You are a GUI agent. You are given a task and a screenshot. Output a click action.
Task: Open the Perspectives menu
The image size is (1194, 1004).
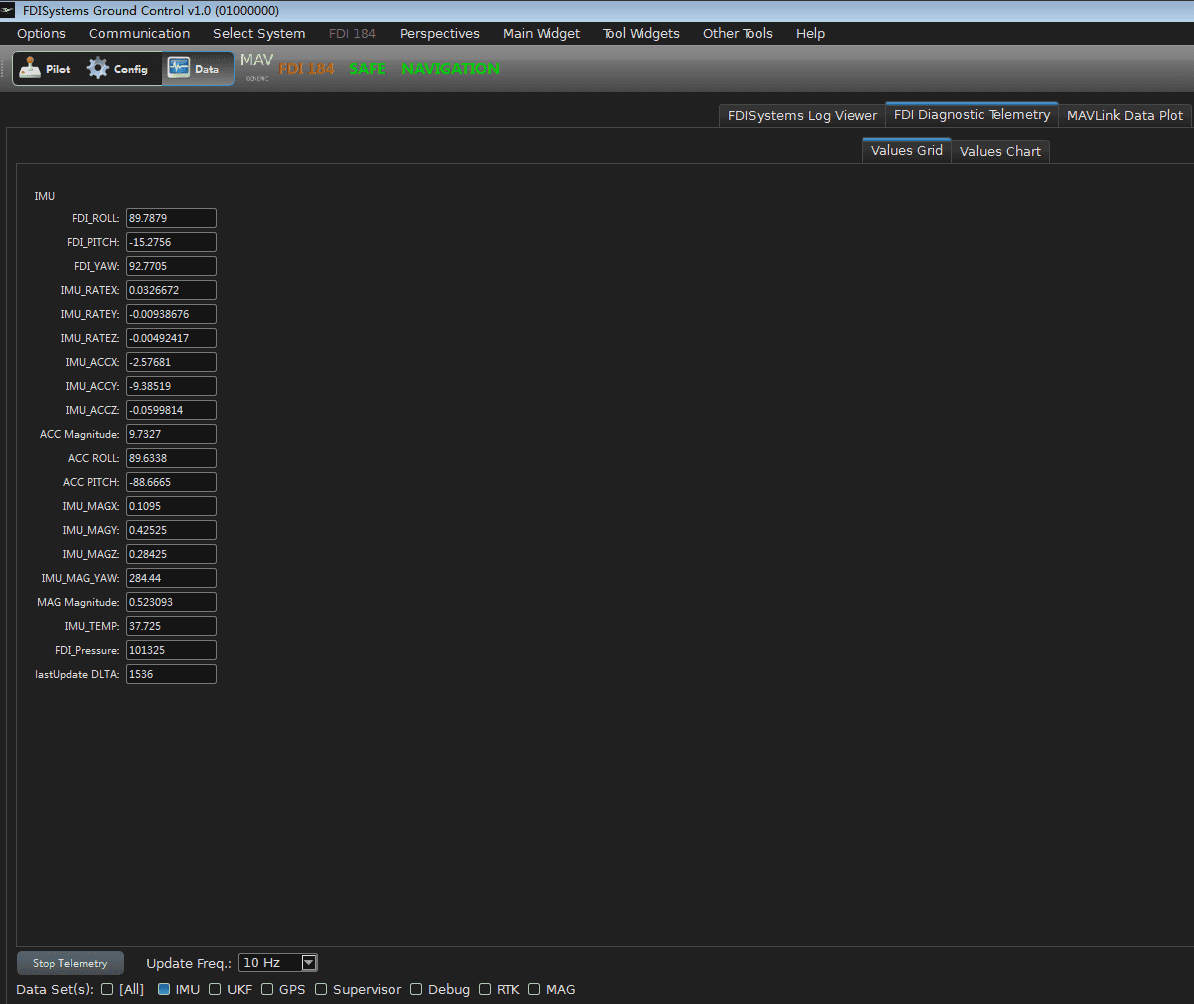(x=439, y=33)
